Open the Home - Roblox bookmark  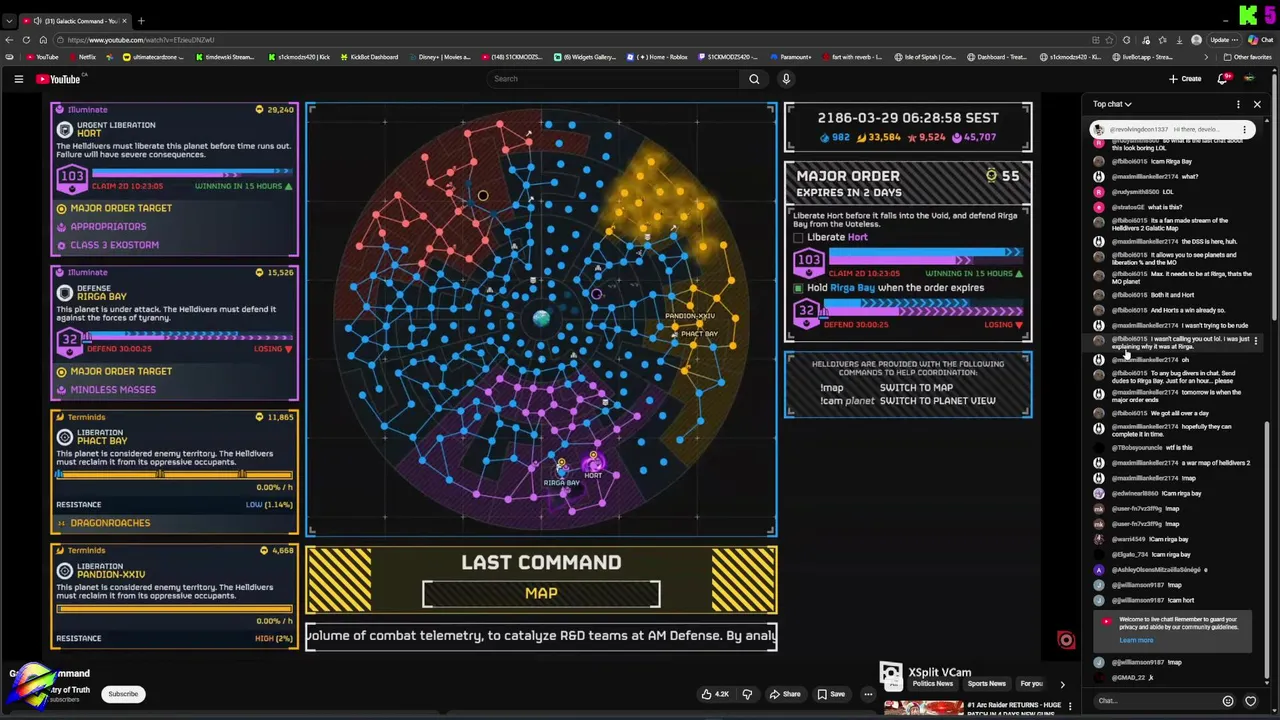point(657,57)
